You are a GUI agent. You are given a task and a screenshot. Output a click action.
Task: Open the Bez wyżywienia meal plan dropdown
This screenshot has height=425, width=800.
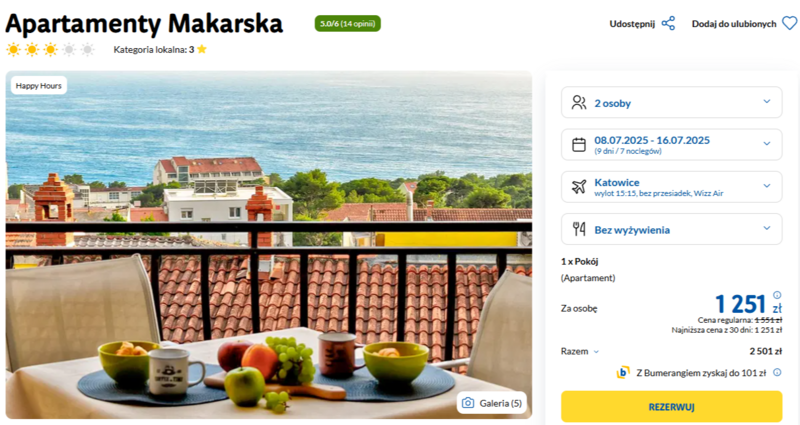[x=671, y=229]
